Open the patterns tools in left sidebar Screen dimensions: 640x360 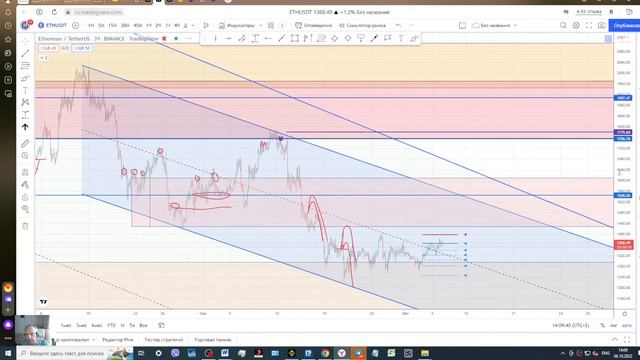click(25, 102)
